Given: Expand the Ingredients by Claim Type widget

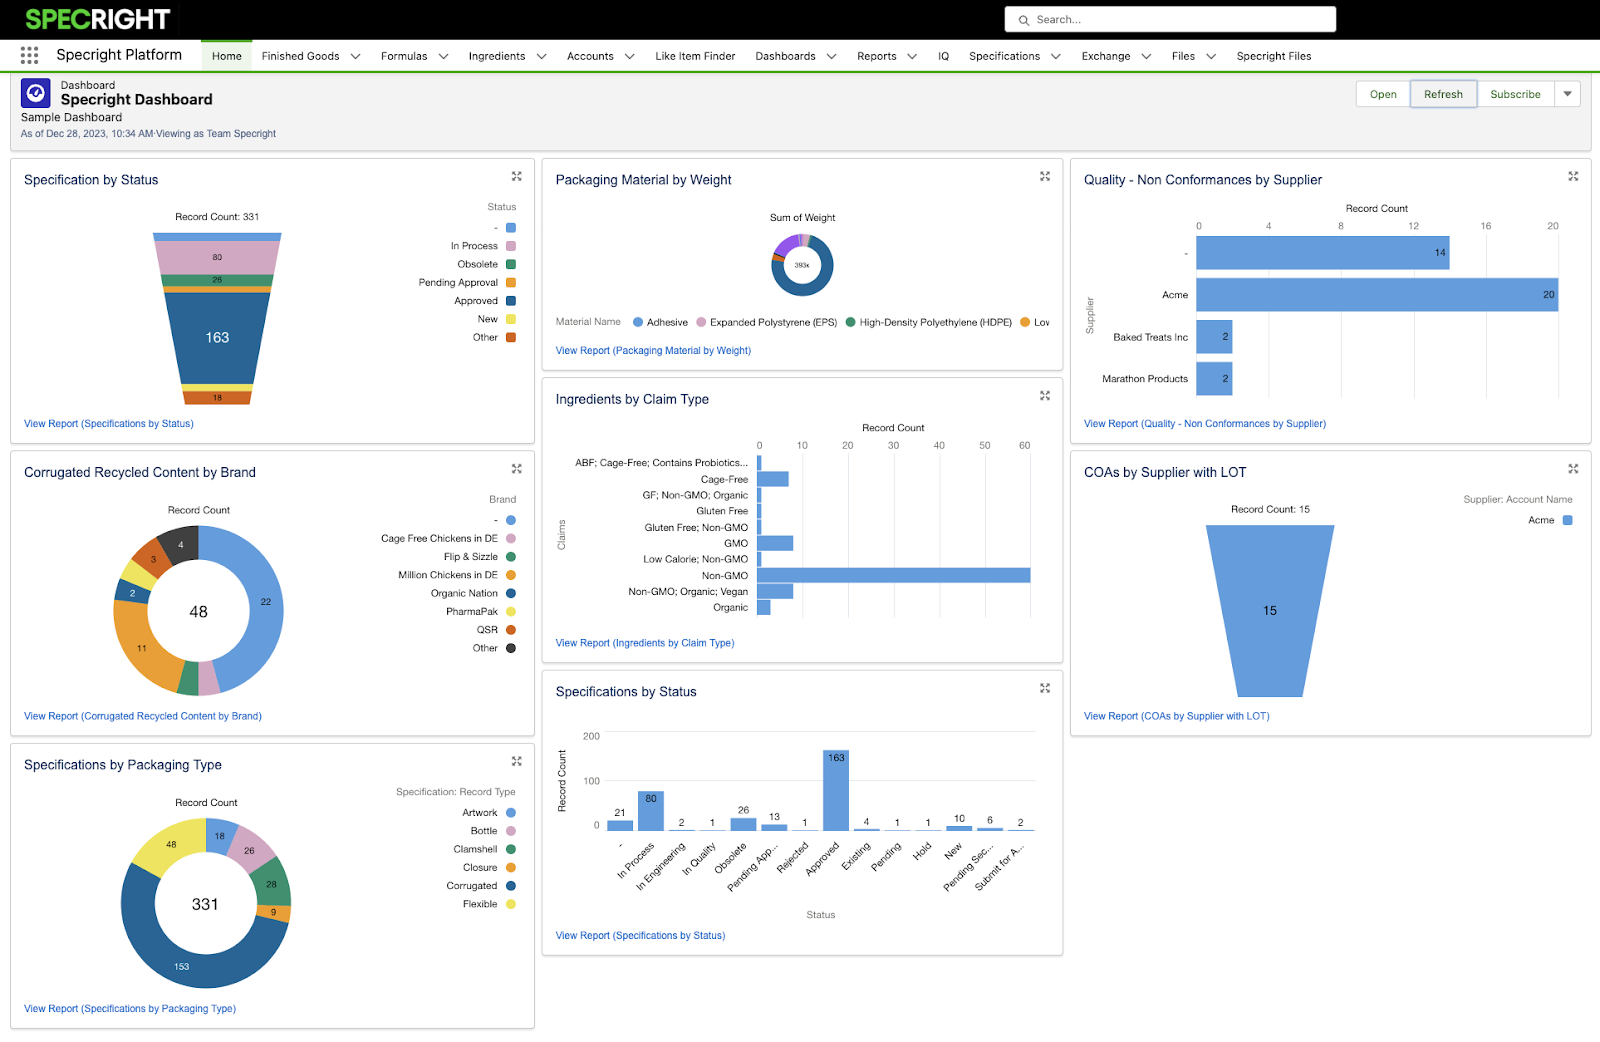Looking at the screenshot, I should (x=1045, y=396).
